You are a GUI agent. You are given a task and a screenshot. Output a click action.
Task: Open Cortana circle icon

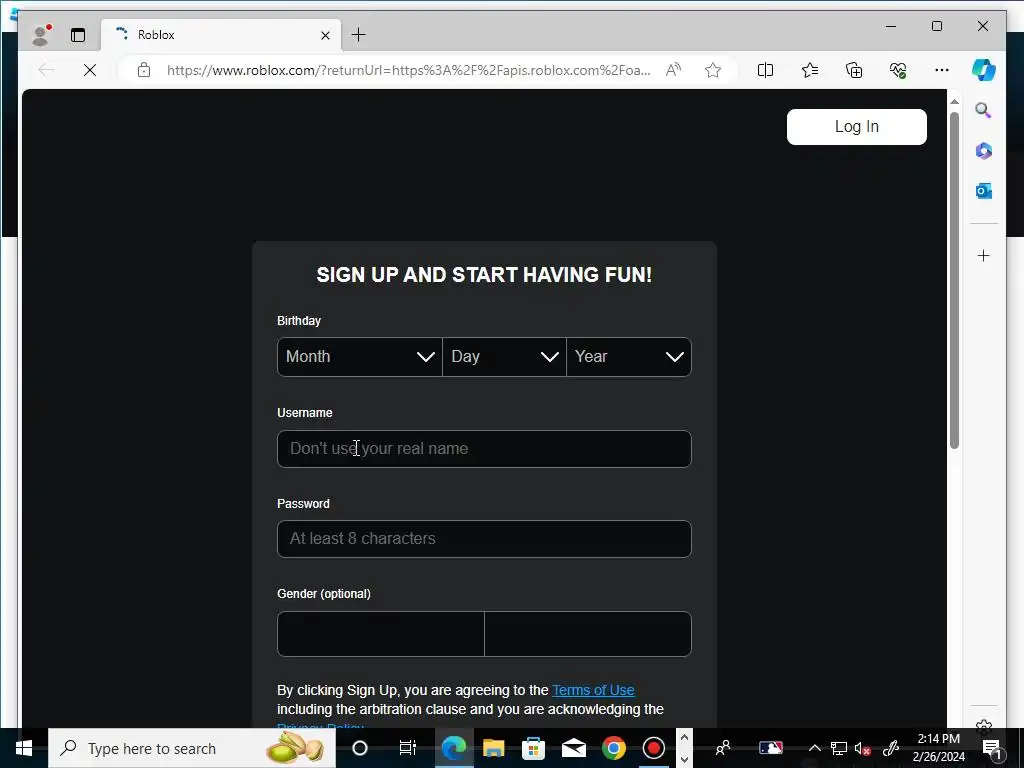click(x=360, y=748)
